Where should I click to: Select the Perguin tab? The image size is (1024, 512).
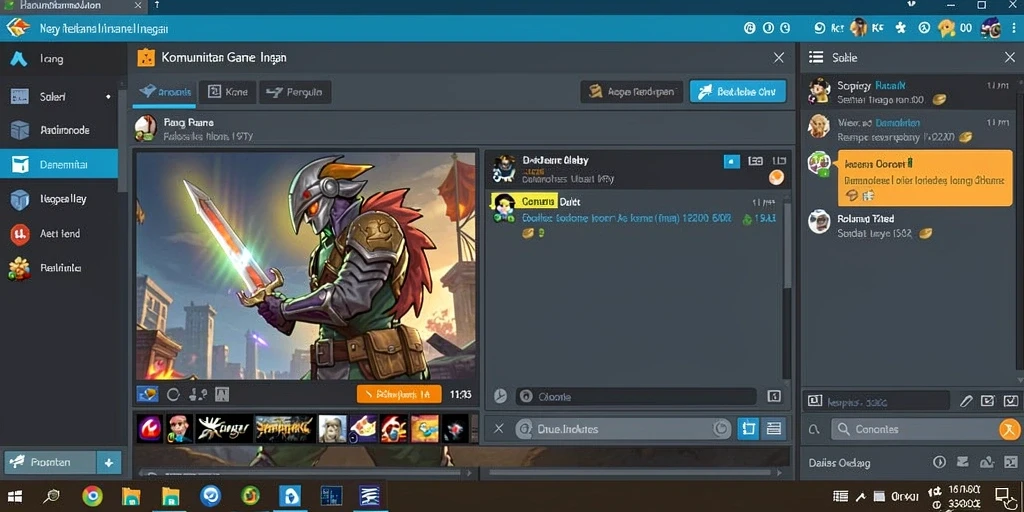click(295, 92)
